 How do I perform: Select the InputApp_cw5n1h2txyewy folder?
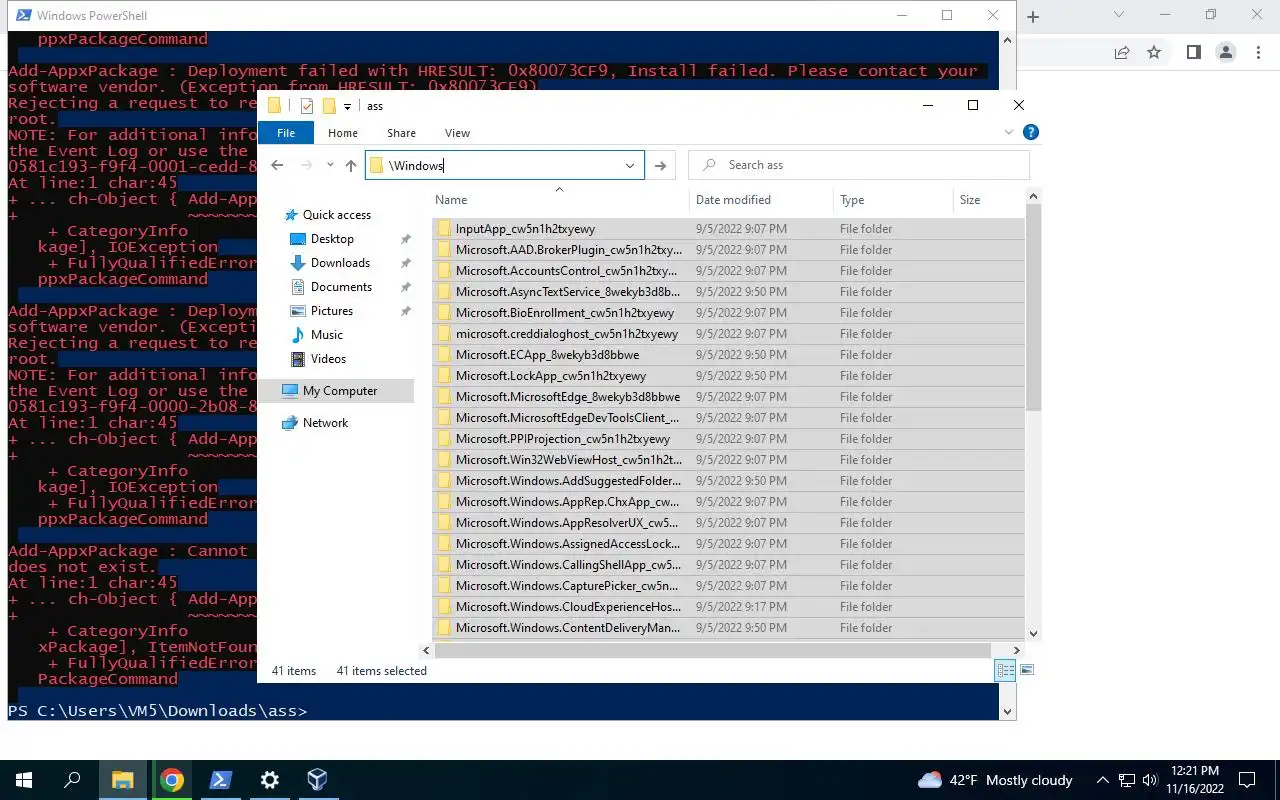[728, 229]
